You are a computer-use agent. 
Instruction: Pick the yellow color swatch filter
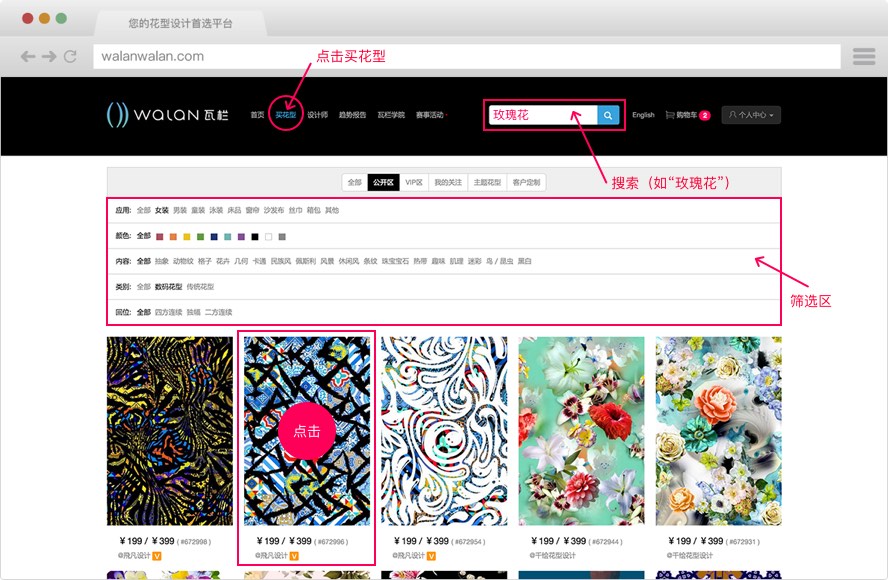tap(187, 236)
